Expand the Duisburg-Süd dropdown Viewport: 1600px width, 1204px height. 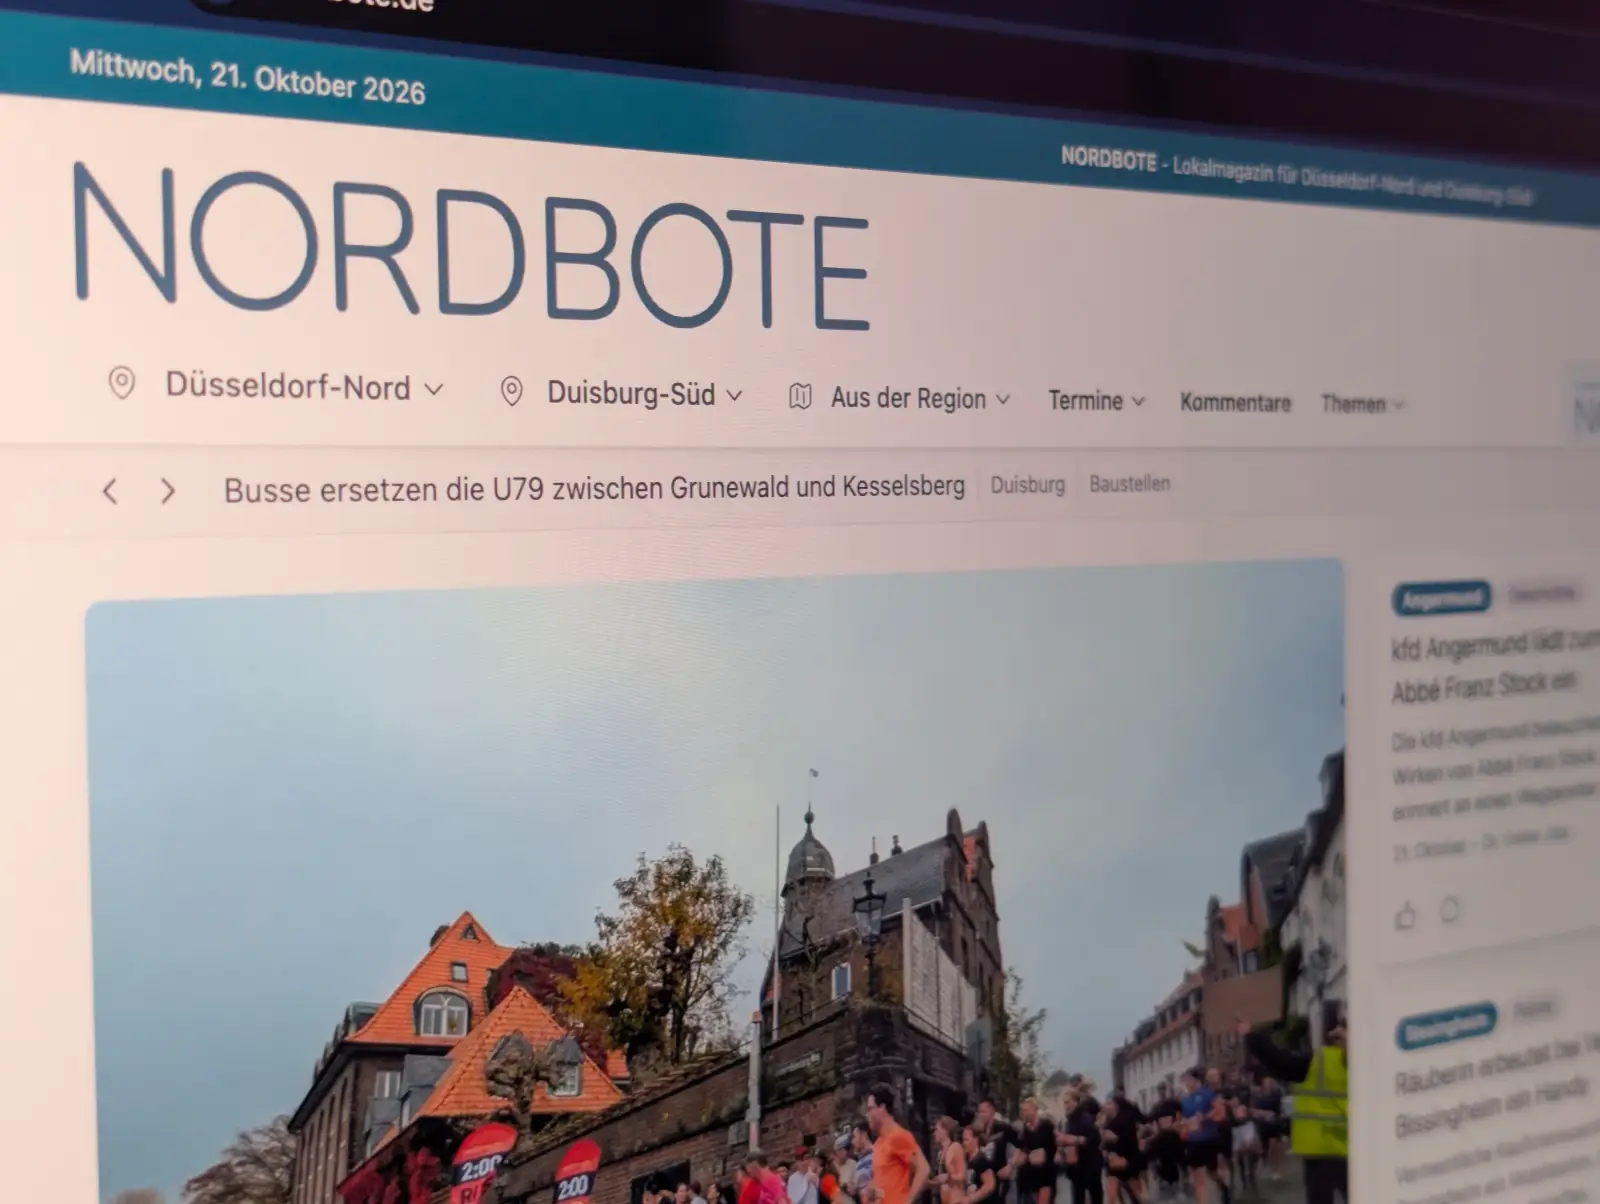(644, 394)
